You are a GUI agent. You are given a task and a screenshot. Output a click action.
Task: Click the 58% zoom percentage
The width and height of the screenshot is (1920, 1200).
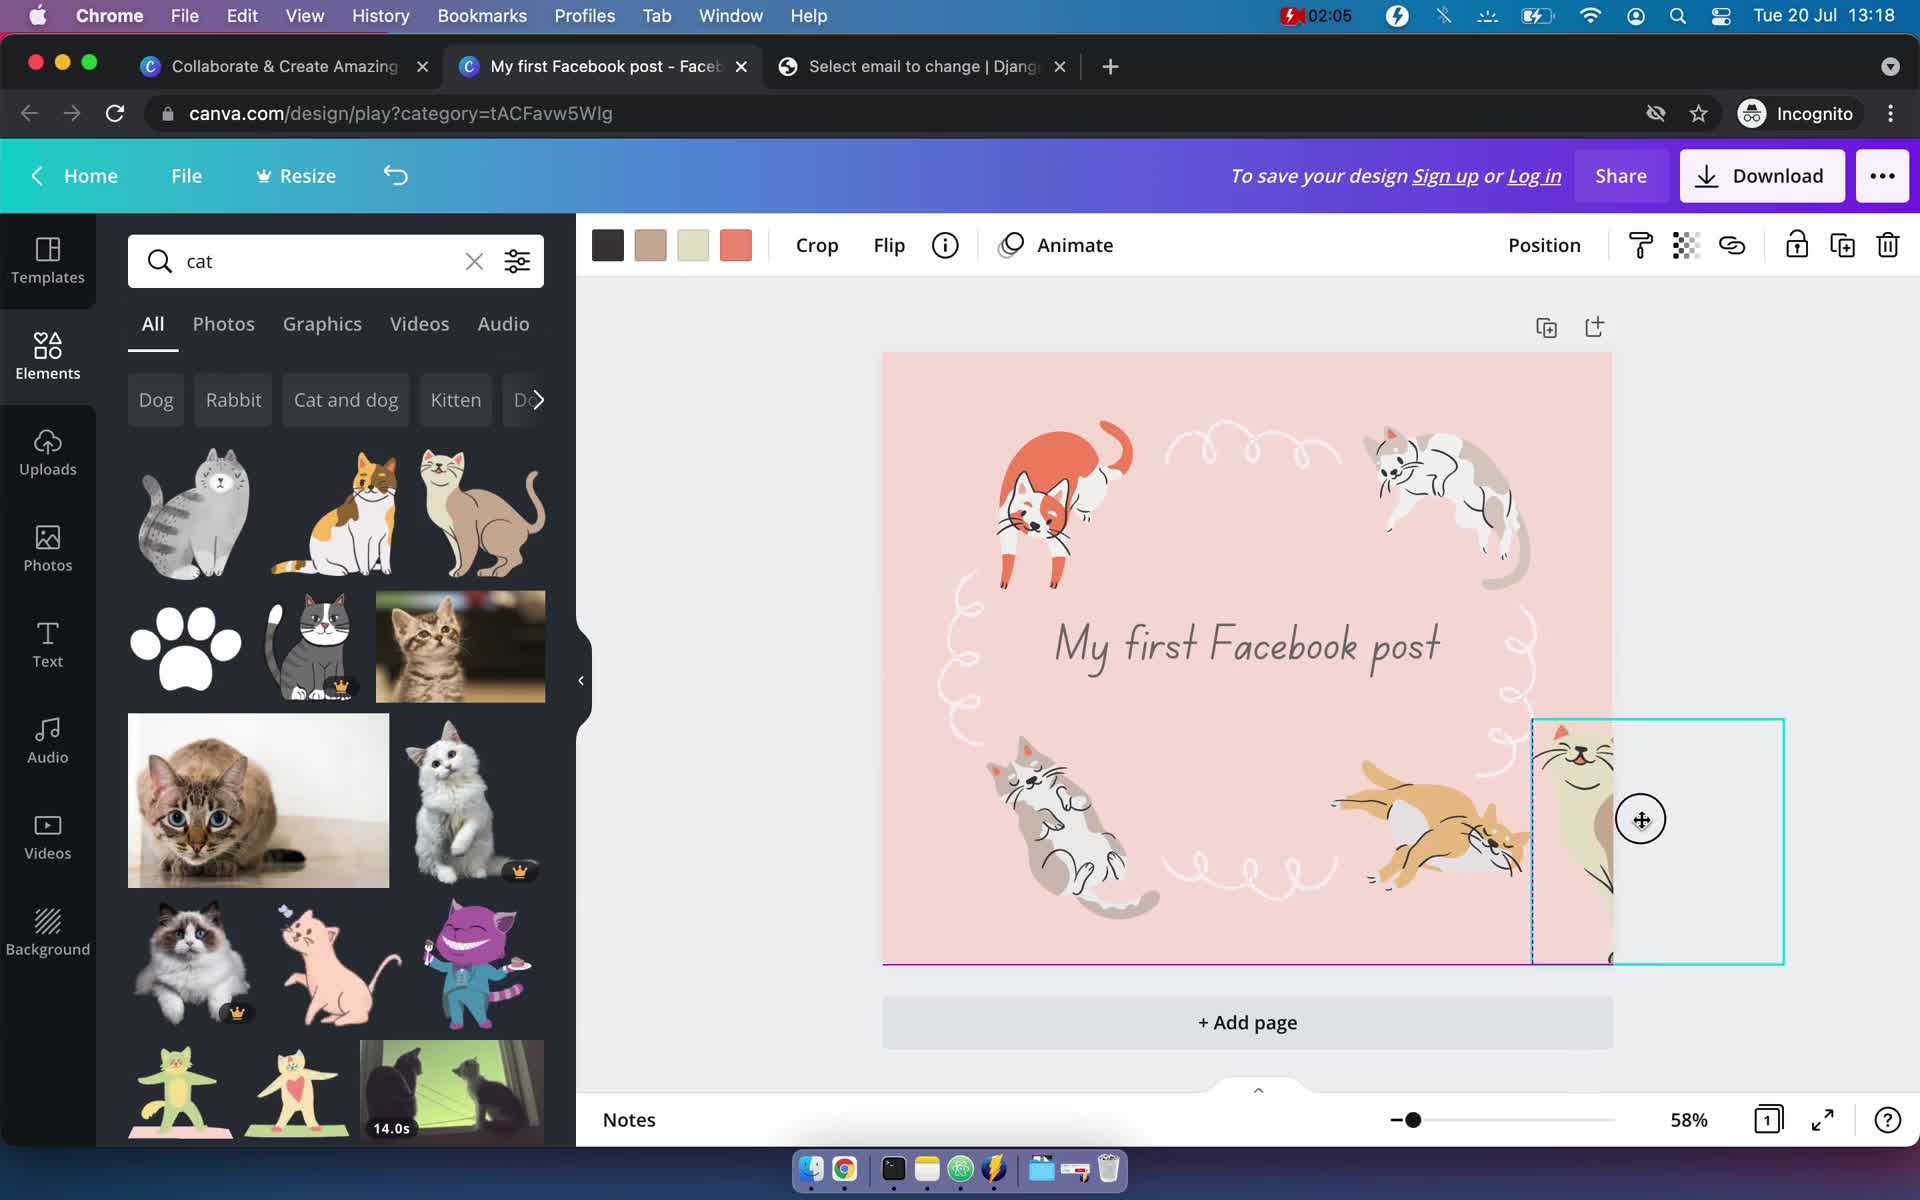(1689, 1120)
